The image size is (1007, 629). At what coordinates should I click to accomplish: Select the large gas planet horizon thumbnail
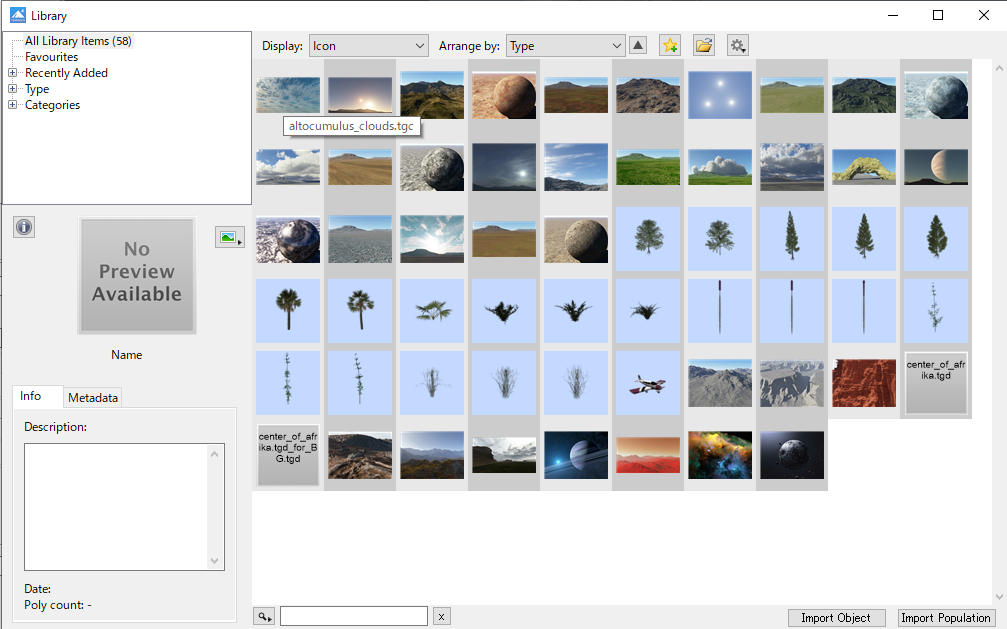pyautogui.click(x=935, y=167)
